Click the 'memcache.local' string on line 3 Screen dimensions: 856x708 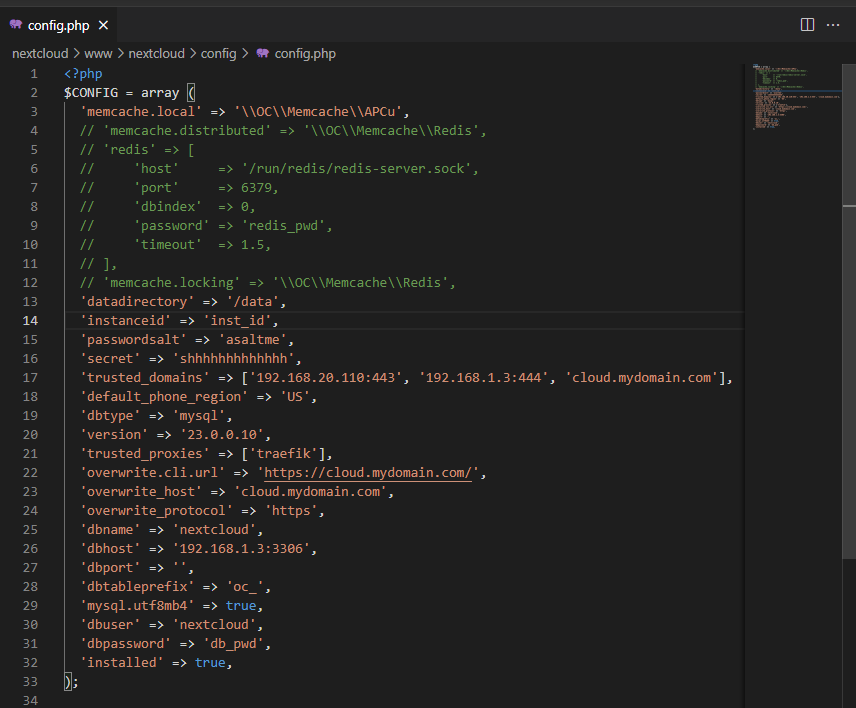[141, 112]
